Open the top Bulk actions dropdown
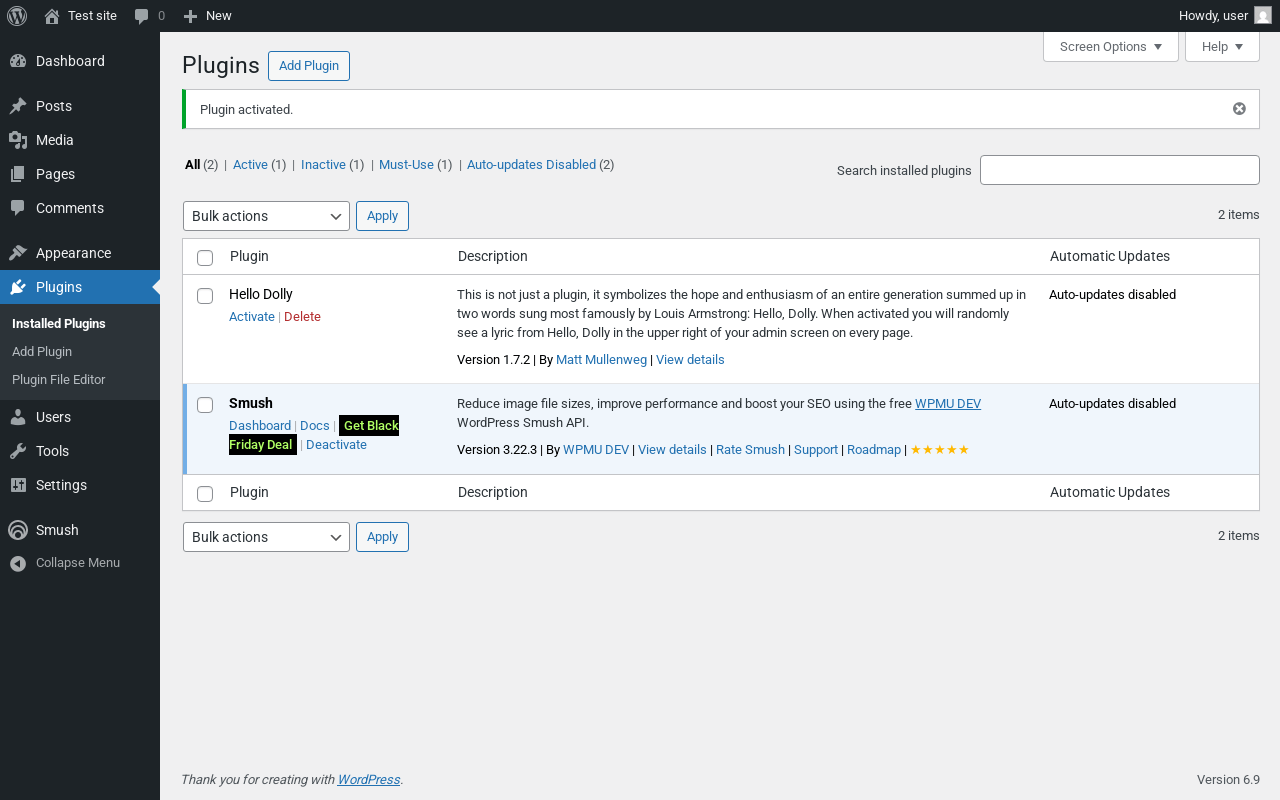 point(266,216)
